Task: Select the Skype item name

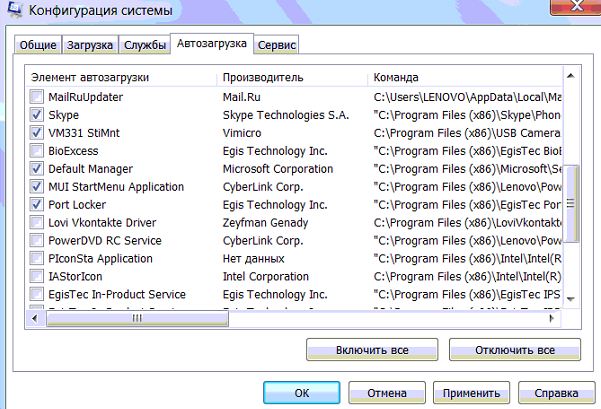Action: tap(64, 115)
